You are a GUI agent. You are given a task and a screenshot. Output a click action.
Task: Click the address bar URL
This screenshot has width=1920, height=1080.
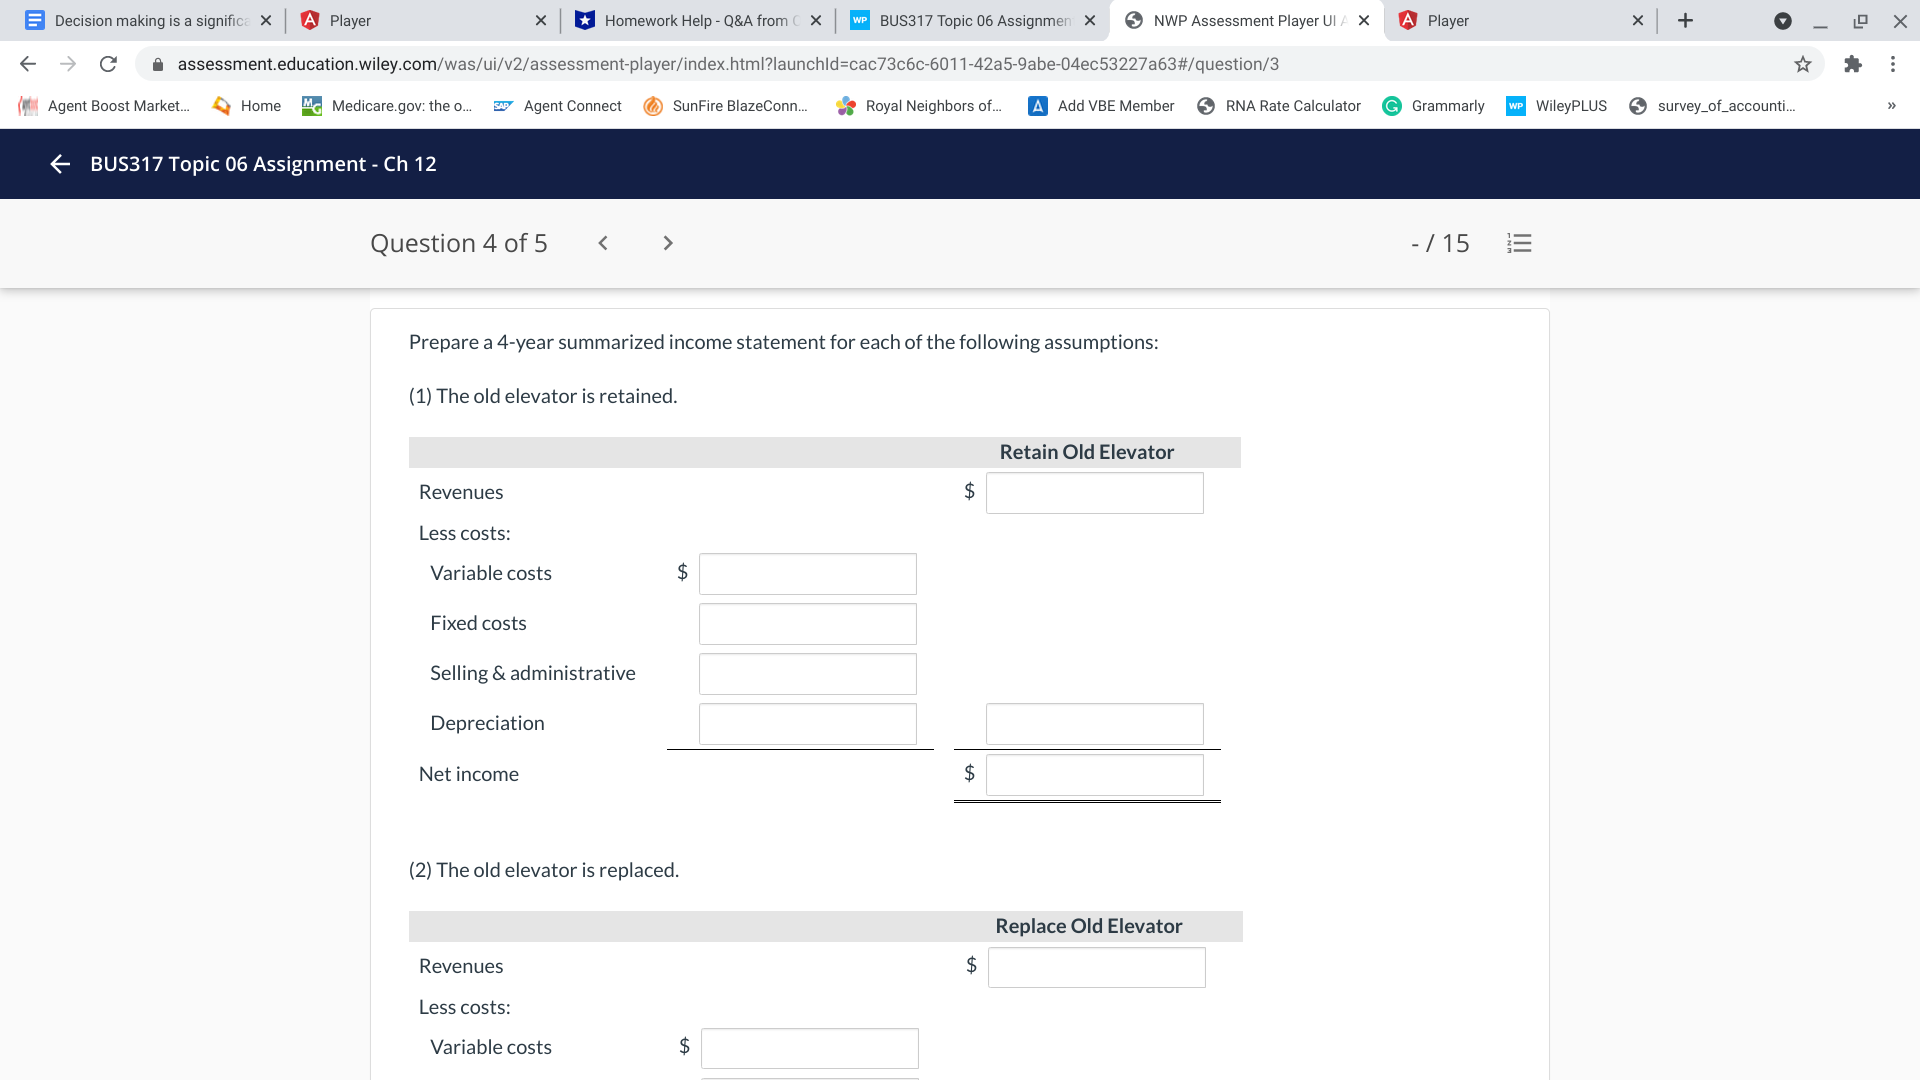(x=728, y=64)
